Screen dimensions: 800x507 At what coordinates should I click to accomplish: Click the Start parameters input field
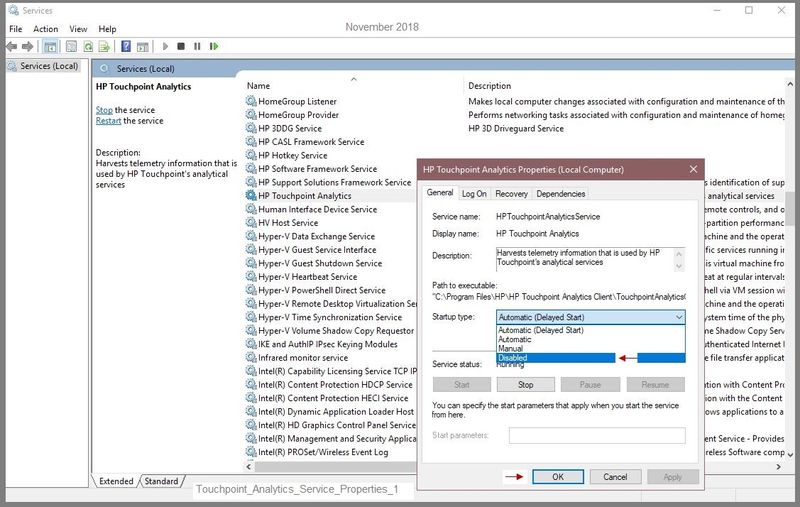(x=597, y=436)
